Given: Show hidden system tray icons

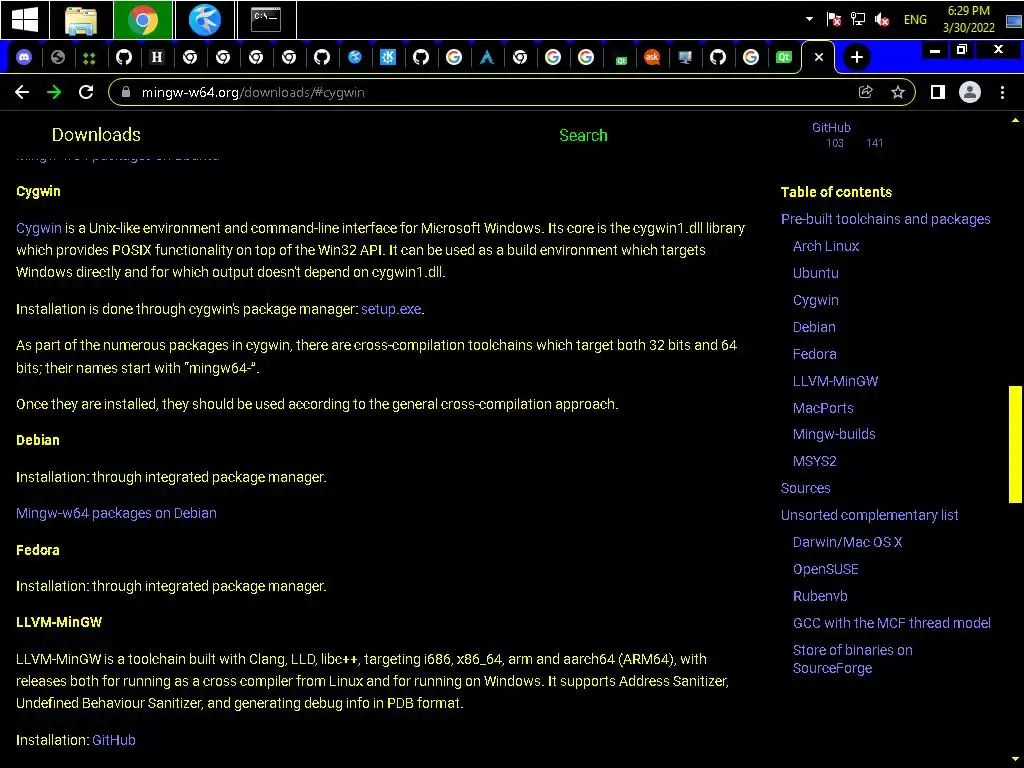Looking at the screenshot, I should (x=809, y=19).
